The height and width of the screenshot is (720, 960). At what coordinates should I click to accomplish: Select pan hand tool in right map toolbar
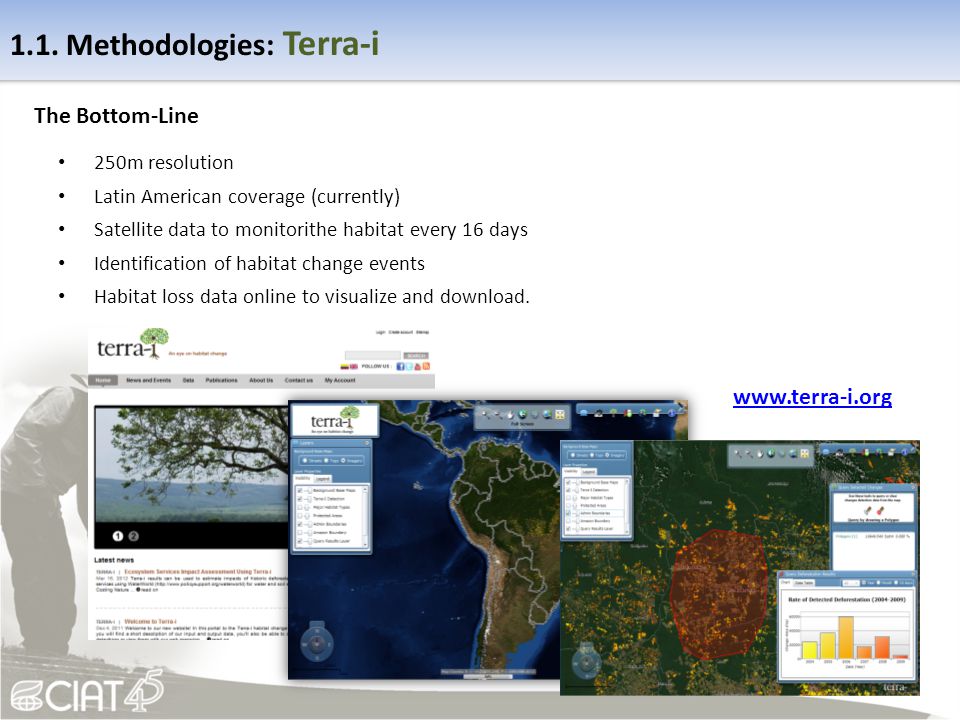(x=760, y=454)
